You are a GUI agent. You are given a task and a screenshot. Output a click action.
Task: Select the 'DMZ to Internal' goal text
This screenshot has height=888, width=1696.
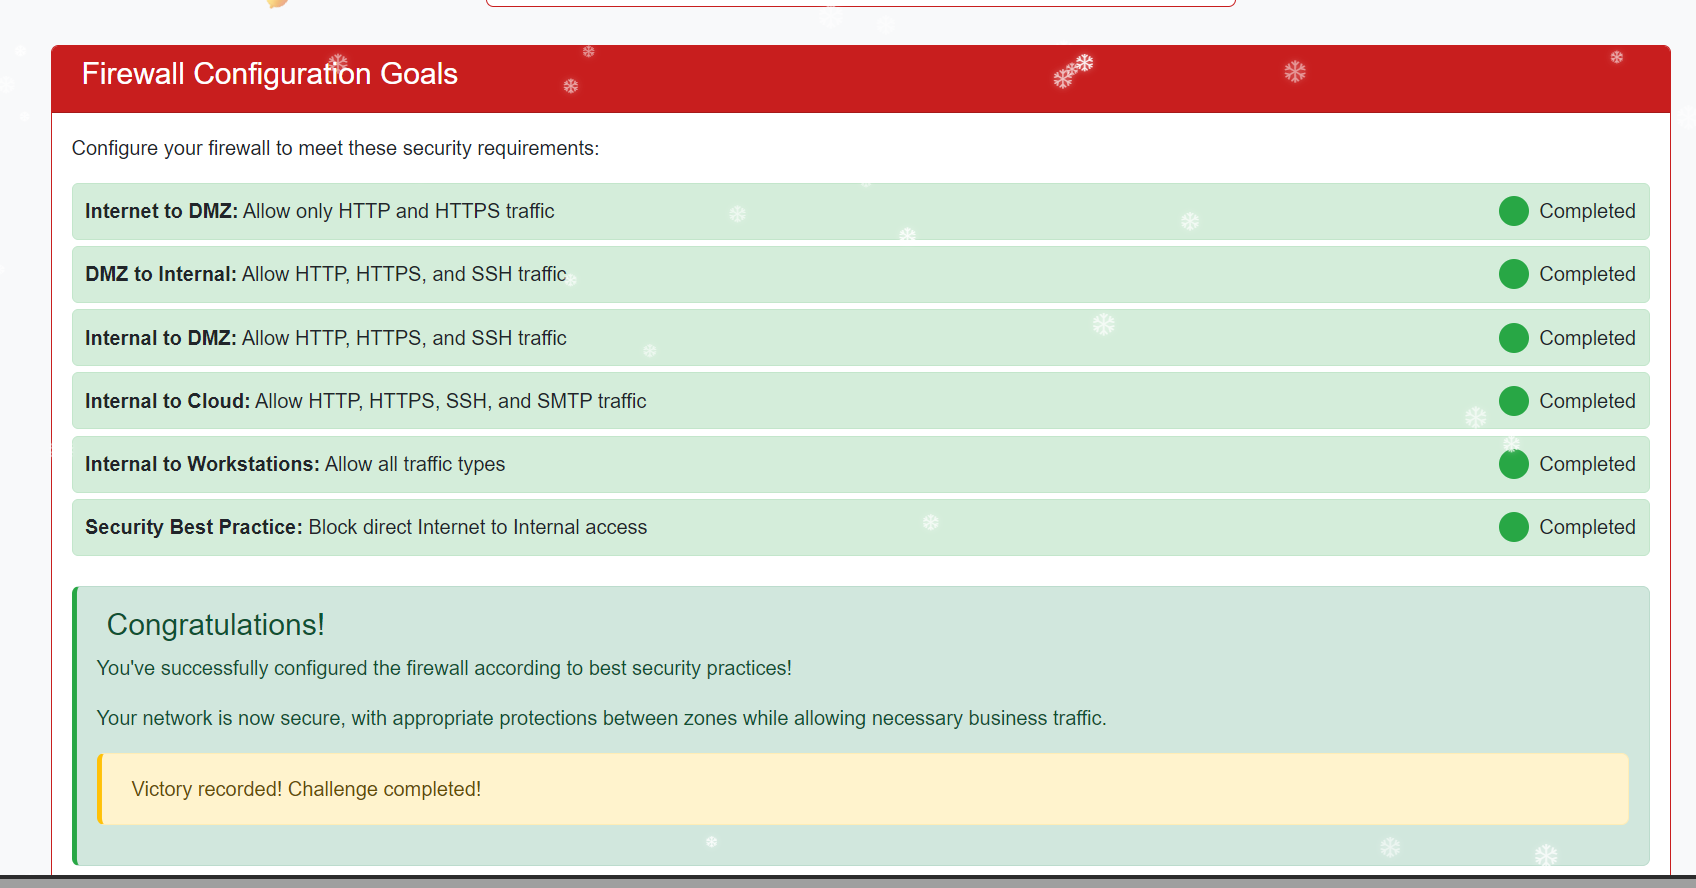point(326,274)
